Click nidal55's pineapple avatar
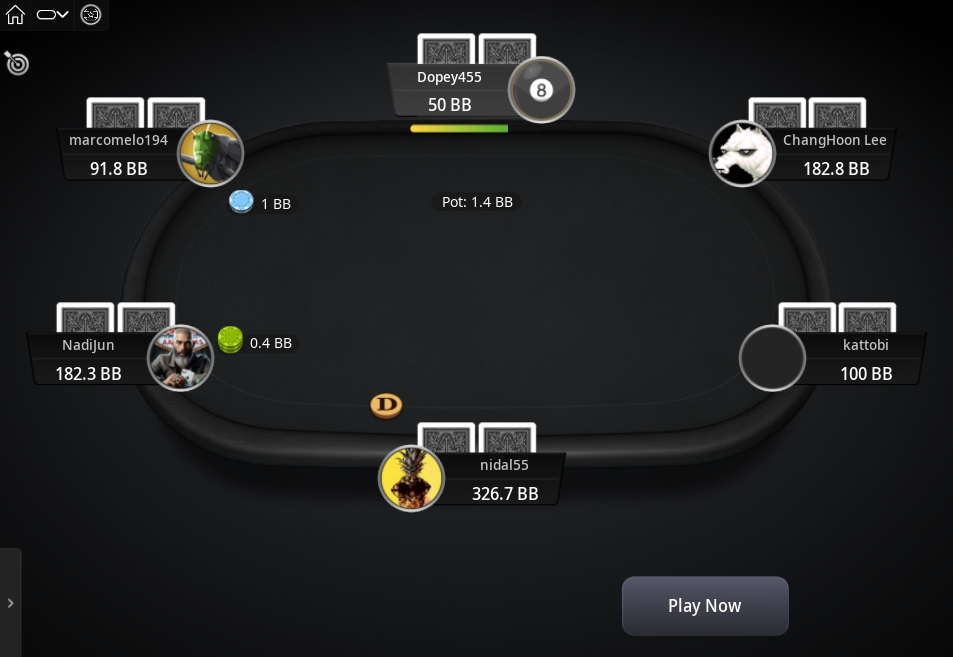This screenshot has height=657, width=953. (x=411, y=478)
